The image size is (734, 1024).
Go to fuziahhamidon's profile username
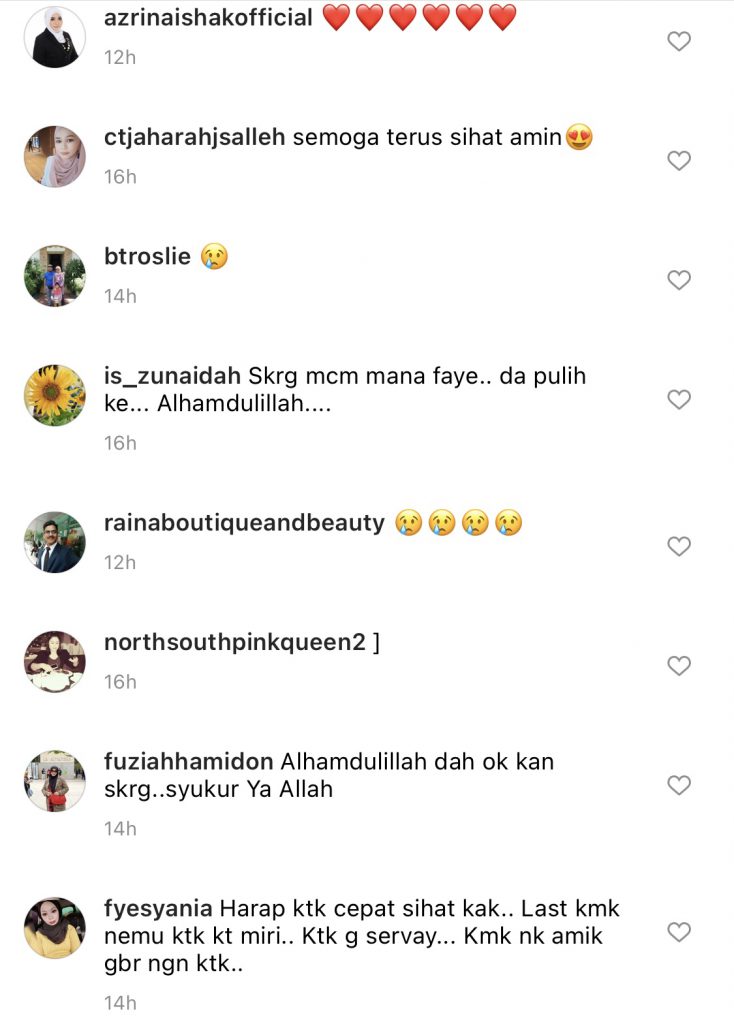(189, 761)
